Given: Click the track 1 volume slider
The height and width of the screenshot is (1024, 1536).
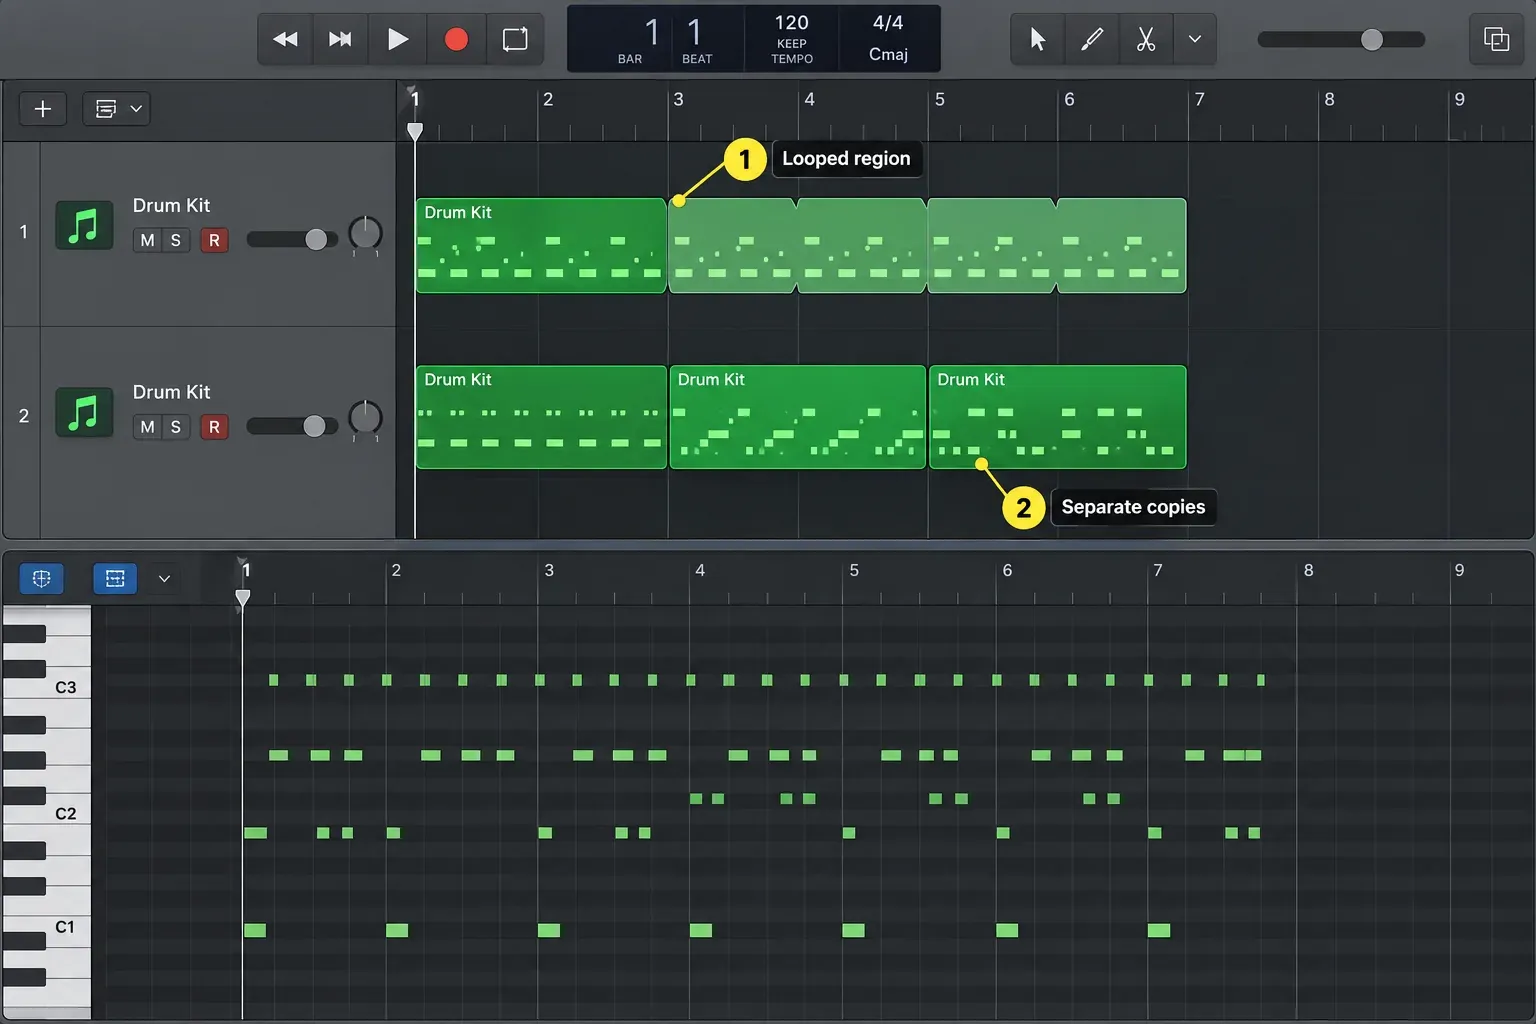Looking at the screenshot, I should [x=291, y=239].
